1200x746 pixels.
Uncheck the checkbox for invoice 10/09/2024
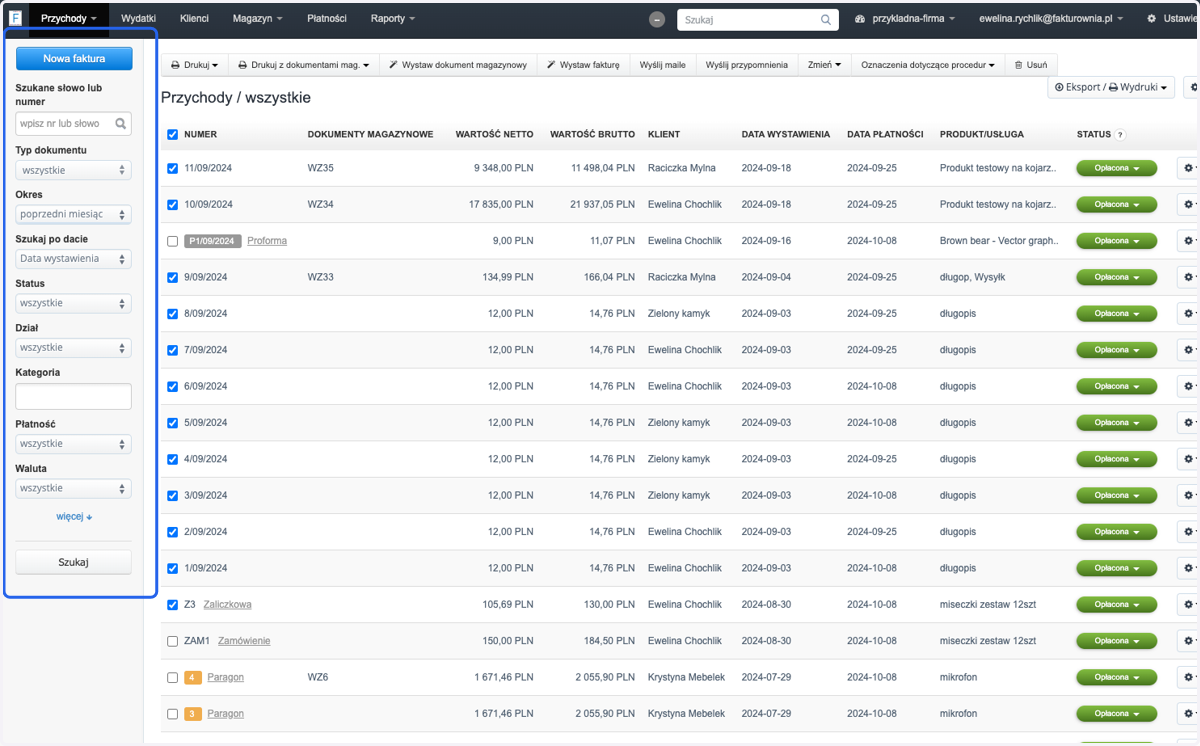pyautogui.click(x=172, y=204)
